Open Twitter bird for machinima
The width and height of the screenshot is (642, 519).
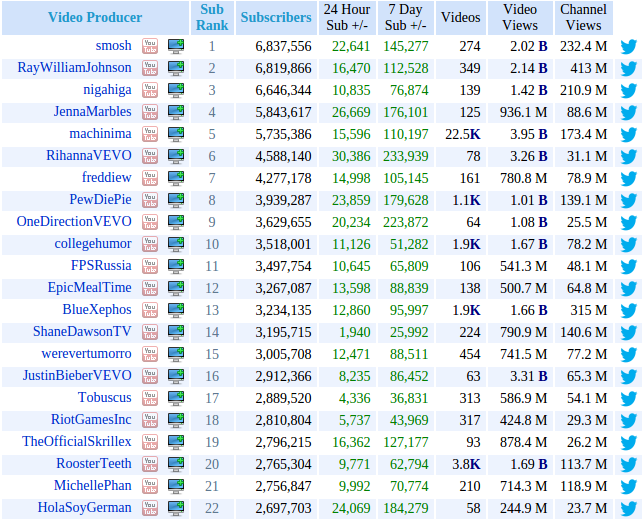coord(628,135)
